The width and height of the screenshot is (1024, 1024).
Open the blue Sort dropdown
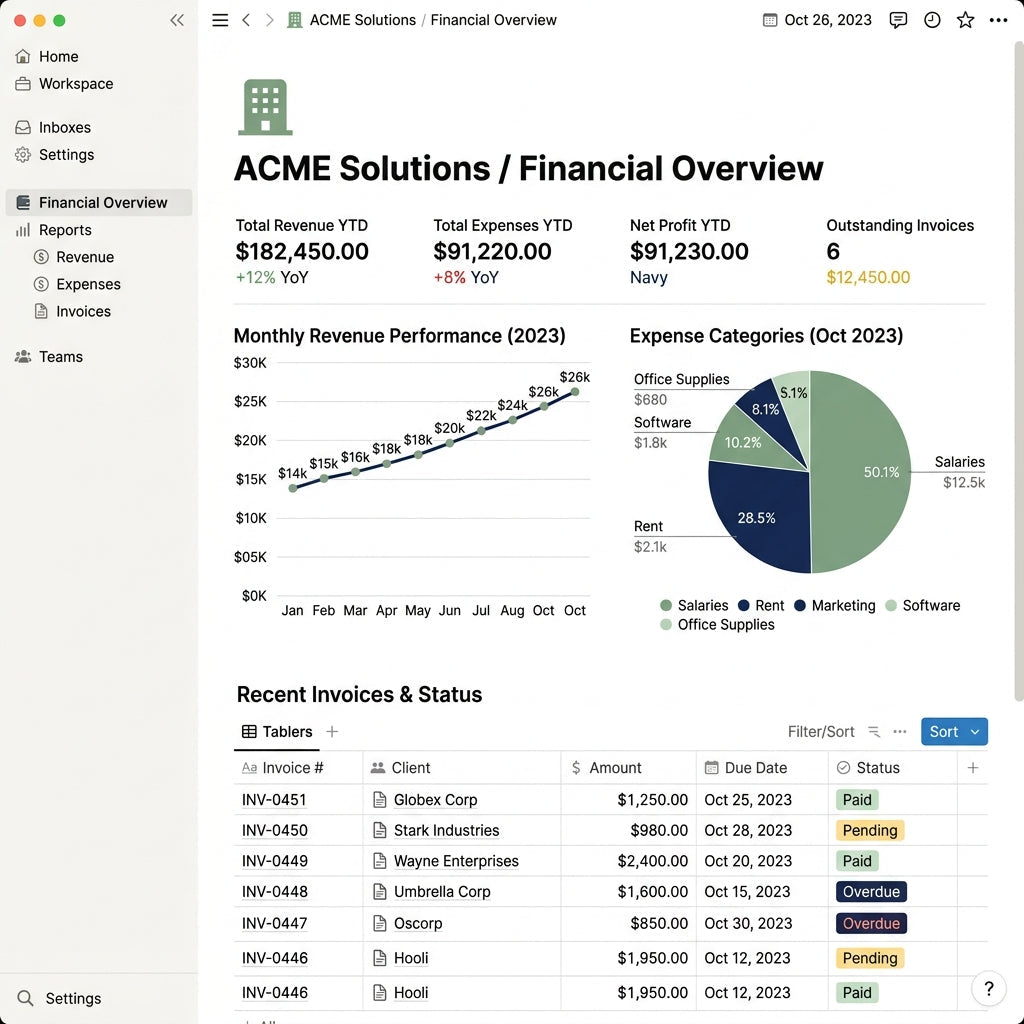tap(954, 732)
